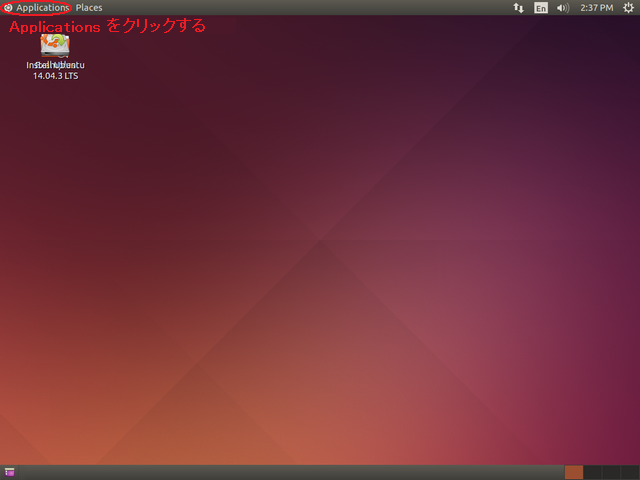Open the Applications menu
This screenshot has width=640, height=480.
[x=36, y=8]
